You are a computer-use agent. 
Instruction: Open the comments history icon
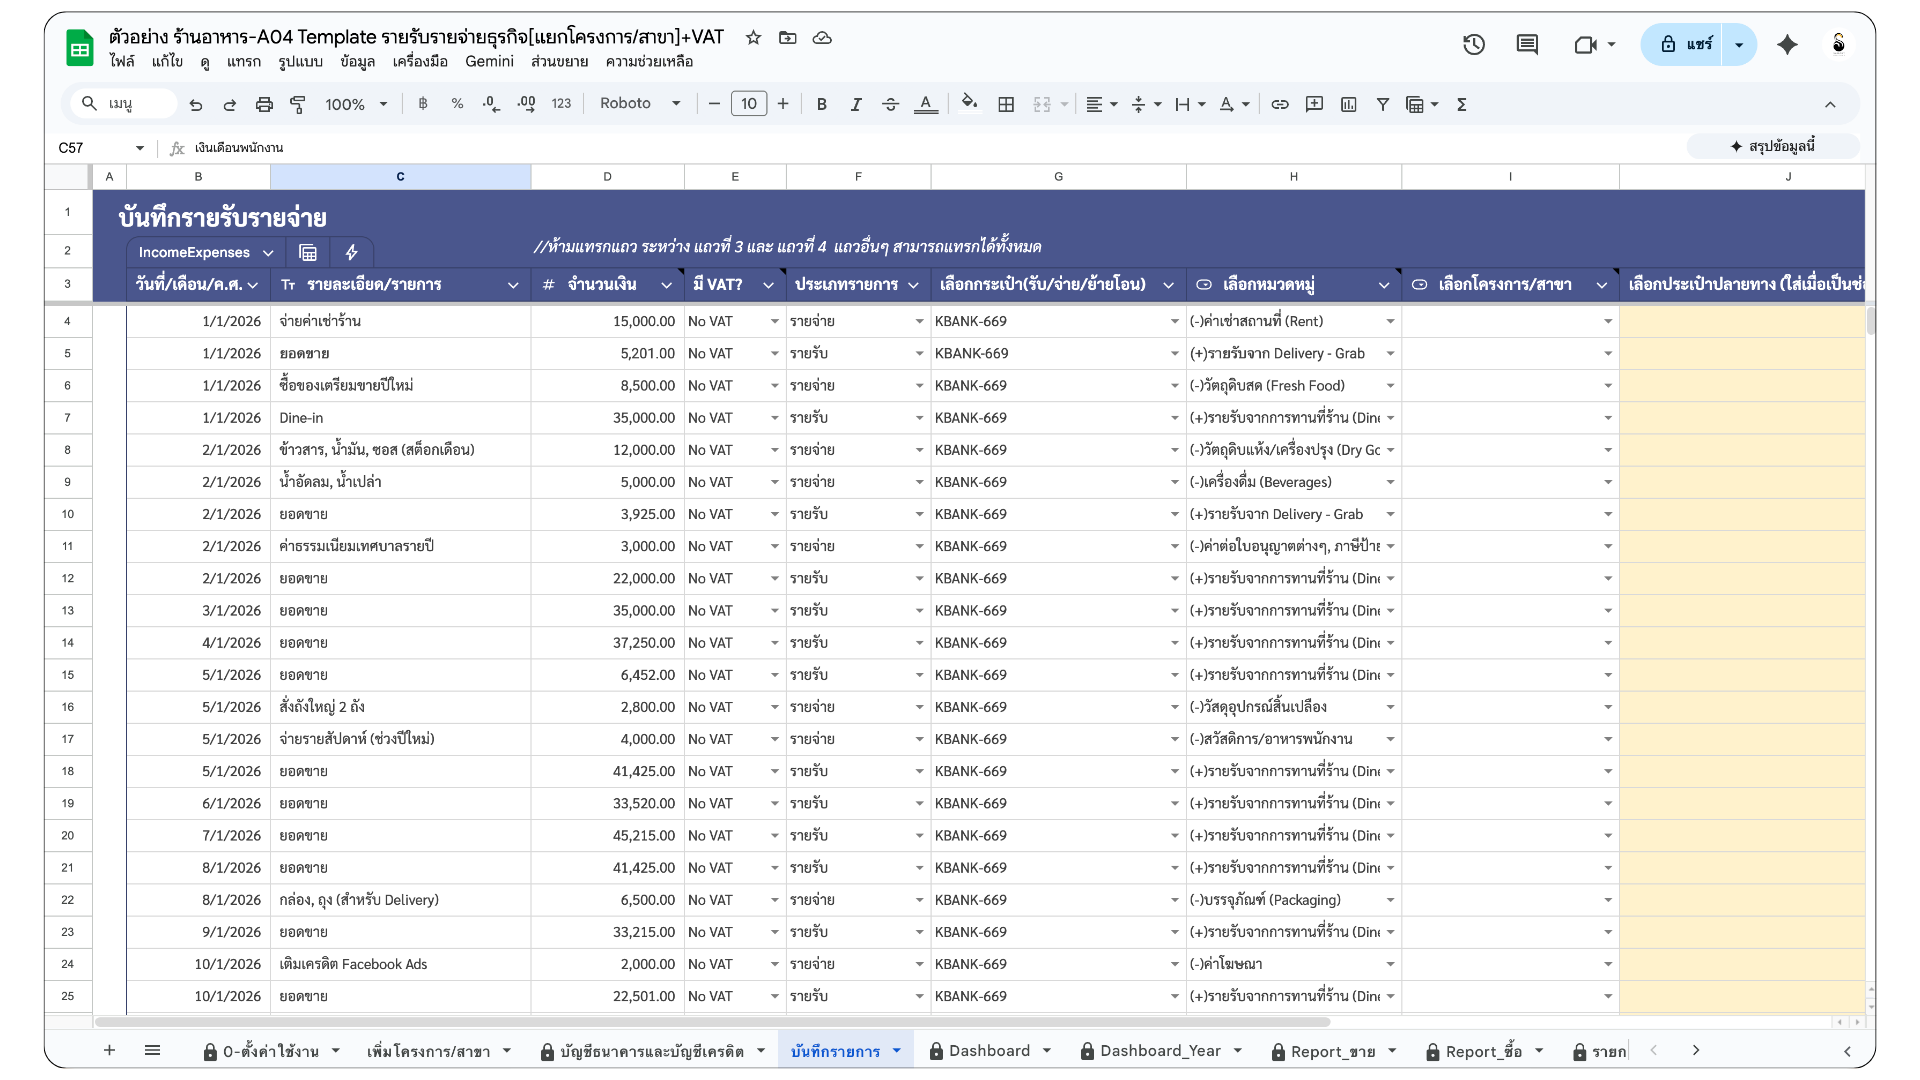click(1527, 44)
